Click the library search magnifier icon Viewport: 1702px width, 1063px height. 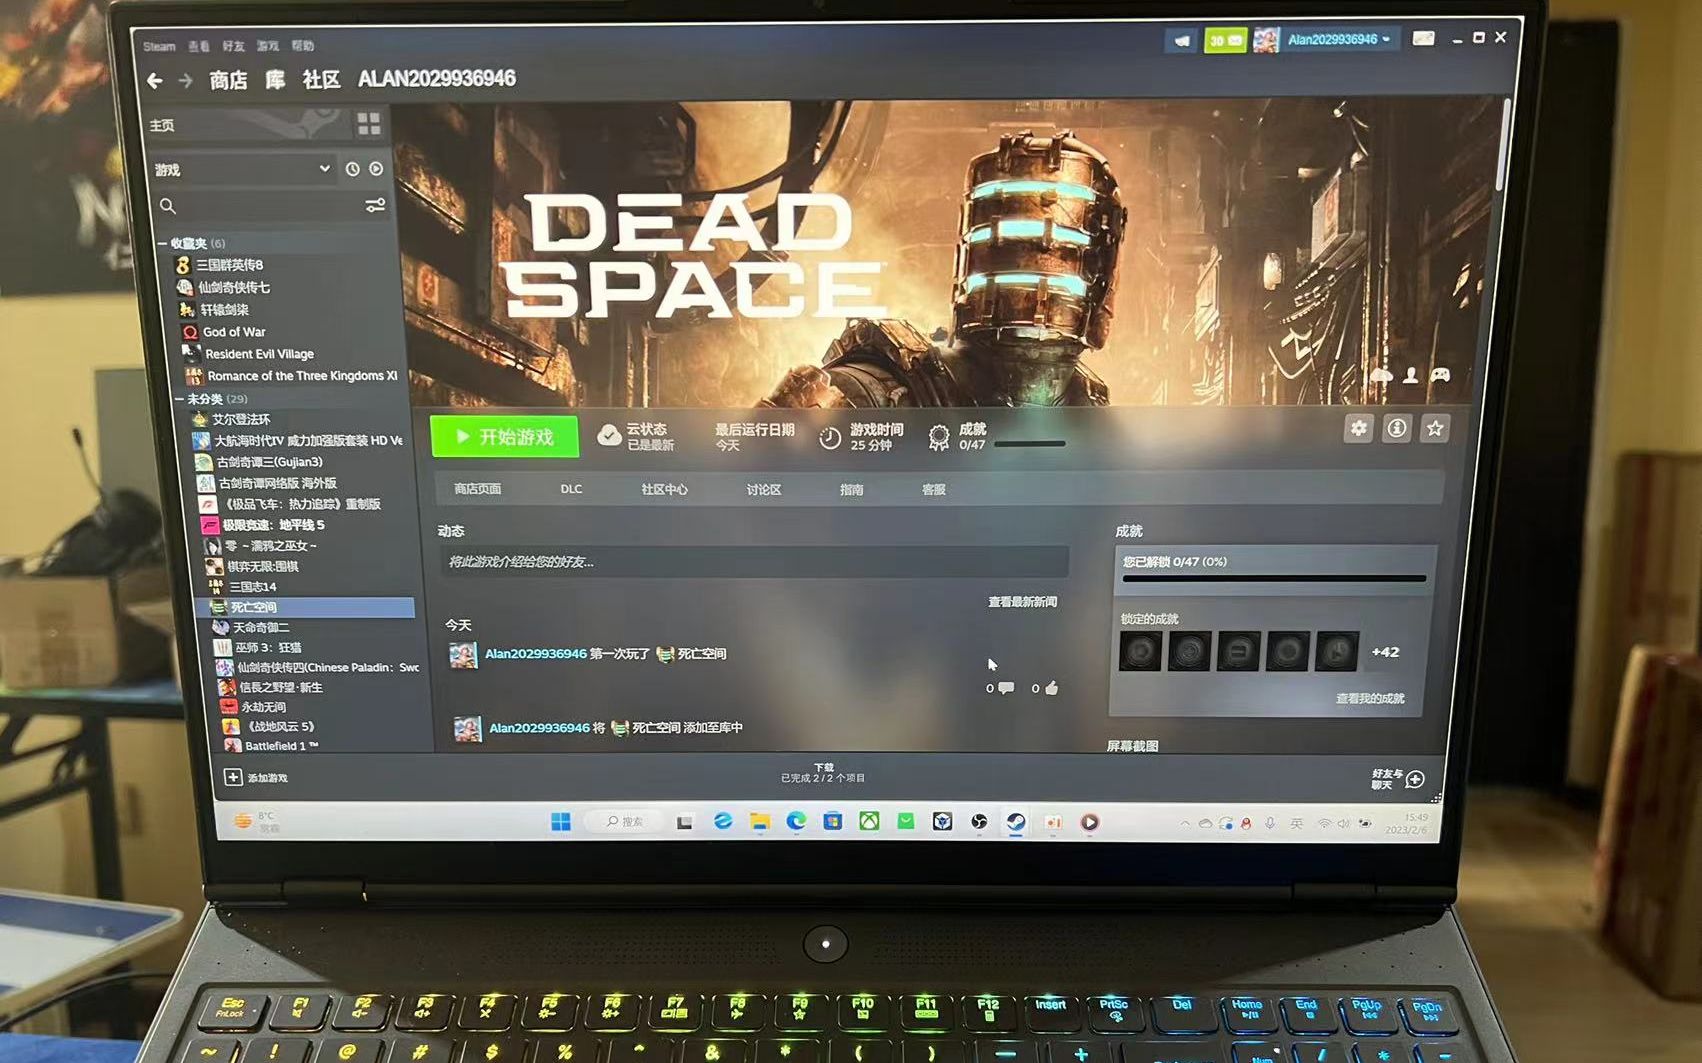(168, 206)
